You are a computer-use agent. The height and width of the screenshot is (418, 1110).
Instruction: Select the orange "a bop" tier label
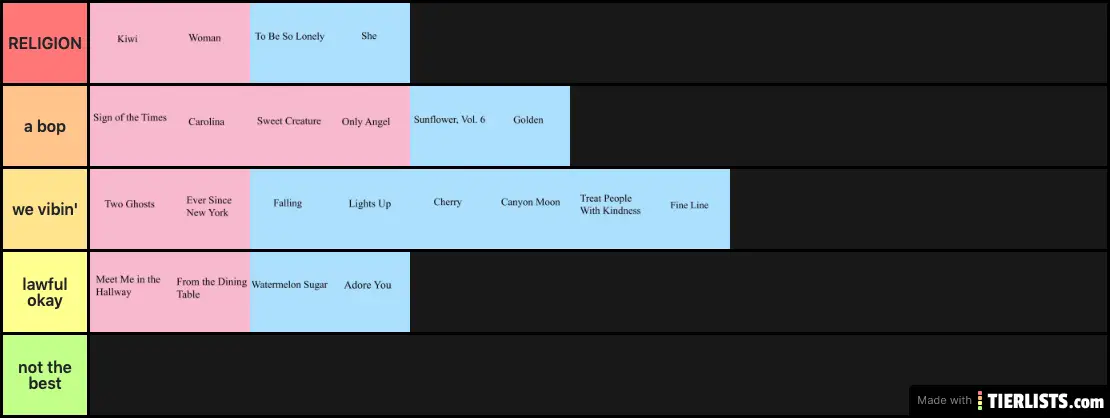pos(44,126)
